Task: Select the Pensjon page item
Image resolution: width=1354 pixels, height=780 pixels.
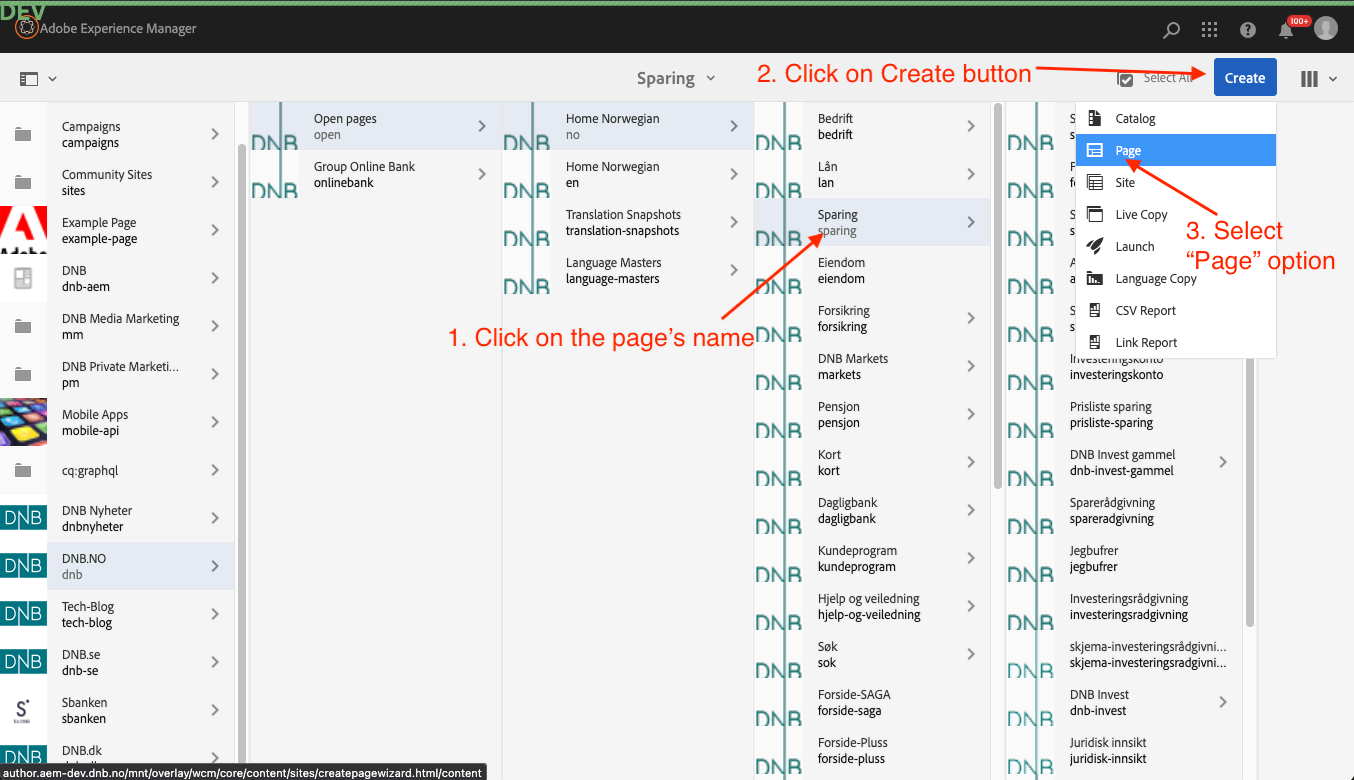Action: click(838, 414)
